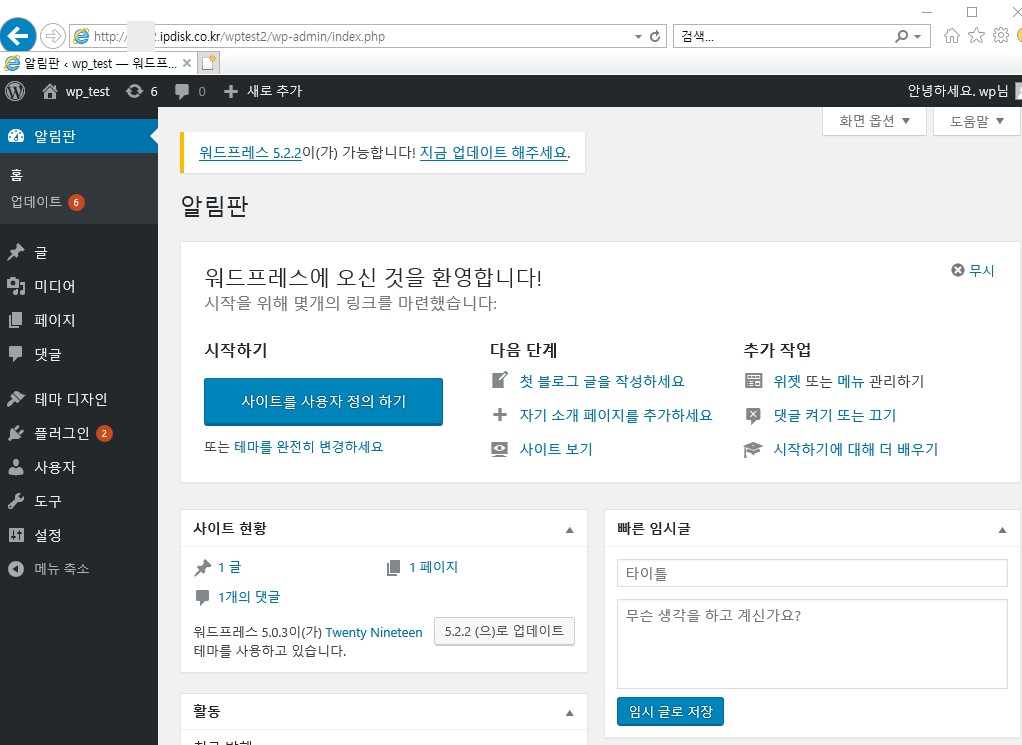Click the plus icon for 새로 추가
The image size is (1022, 745).
point(231,92)
